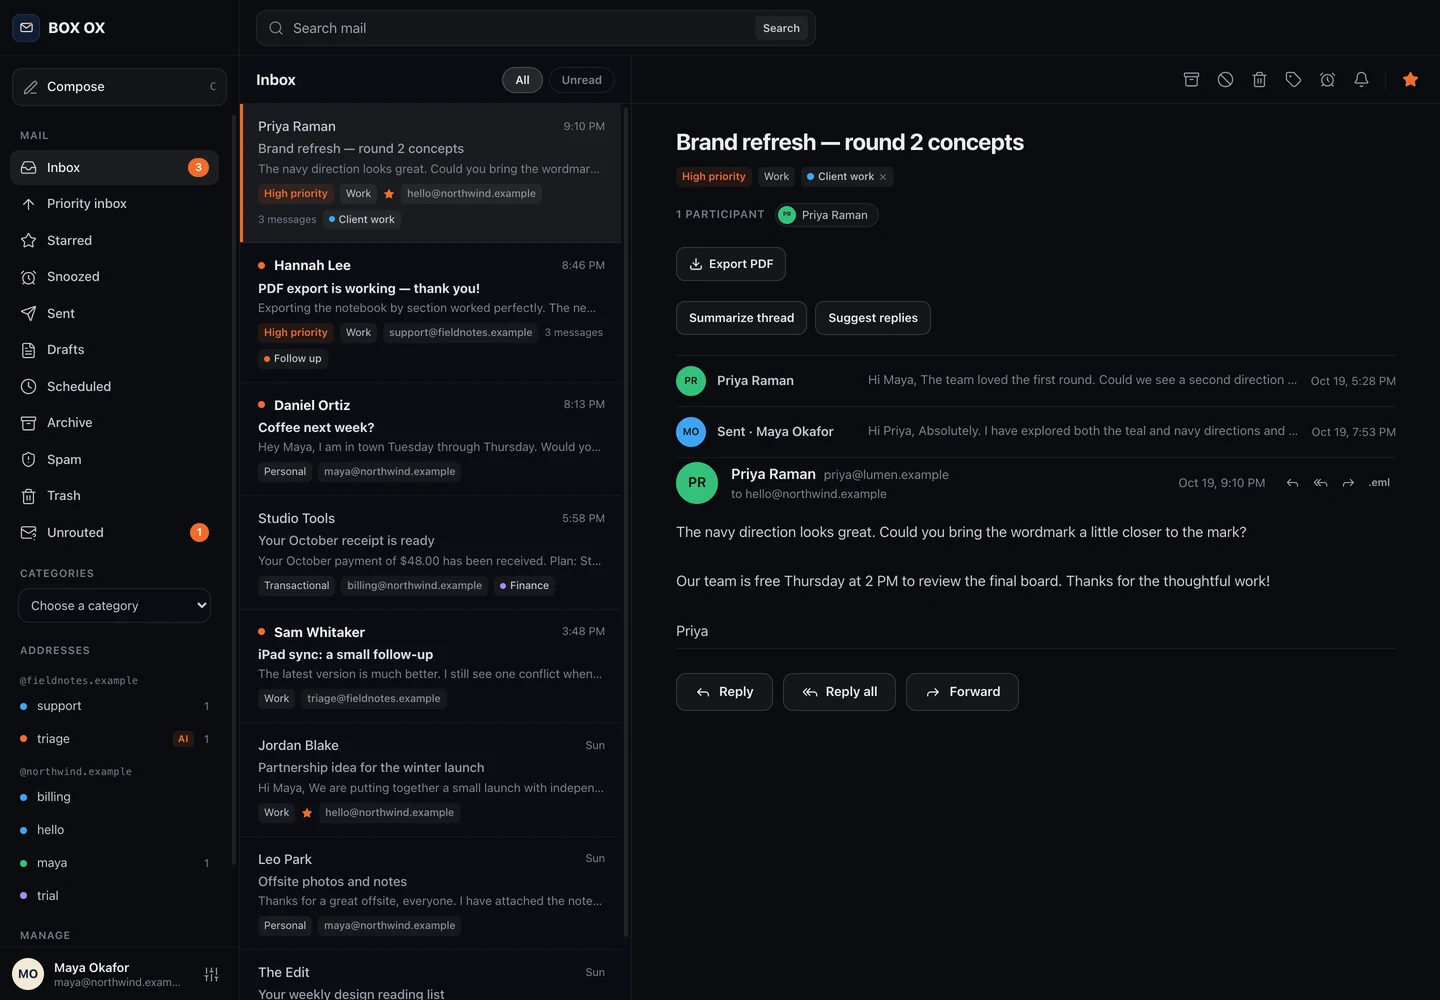Click the document icon beside Drafts
Viewport: 1440px width, 1000px height.
[x=28, y=350]
